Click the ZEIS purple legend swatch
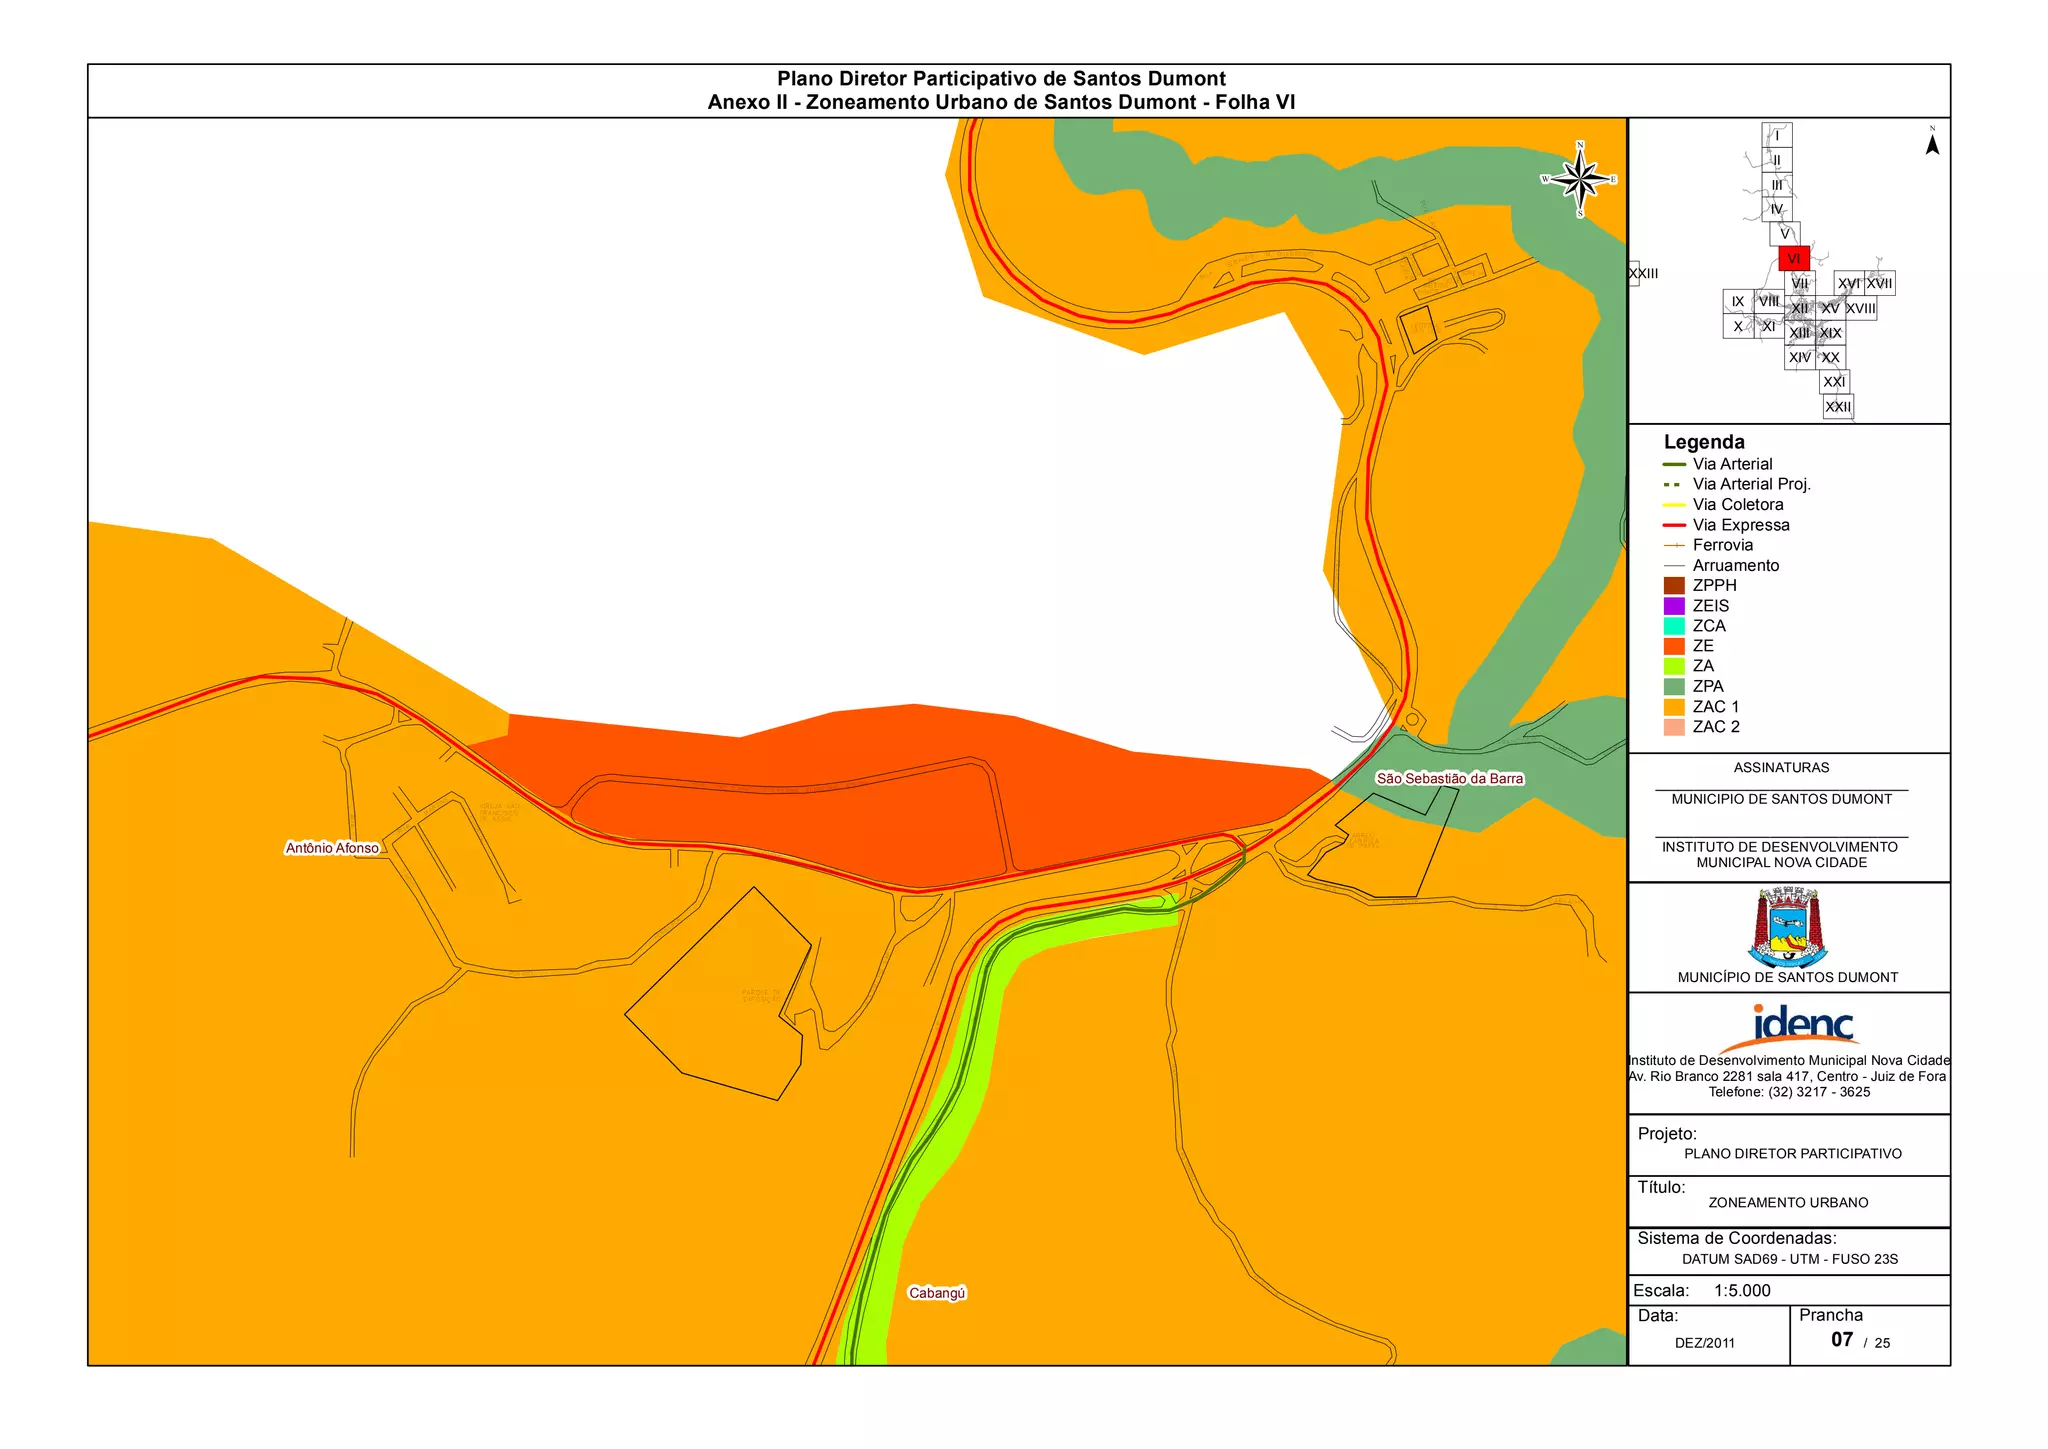This screenshot has height=1449, width=2048. click(x=1674, y=606)
